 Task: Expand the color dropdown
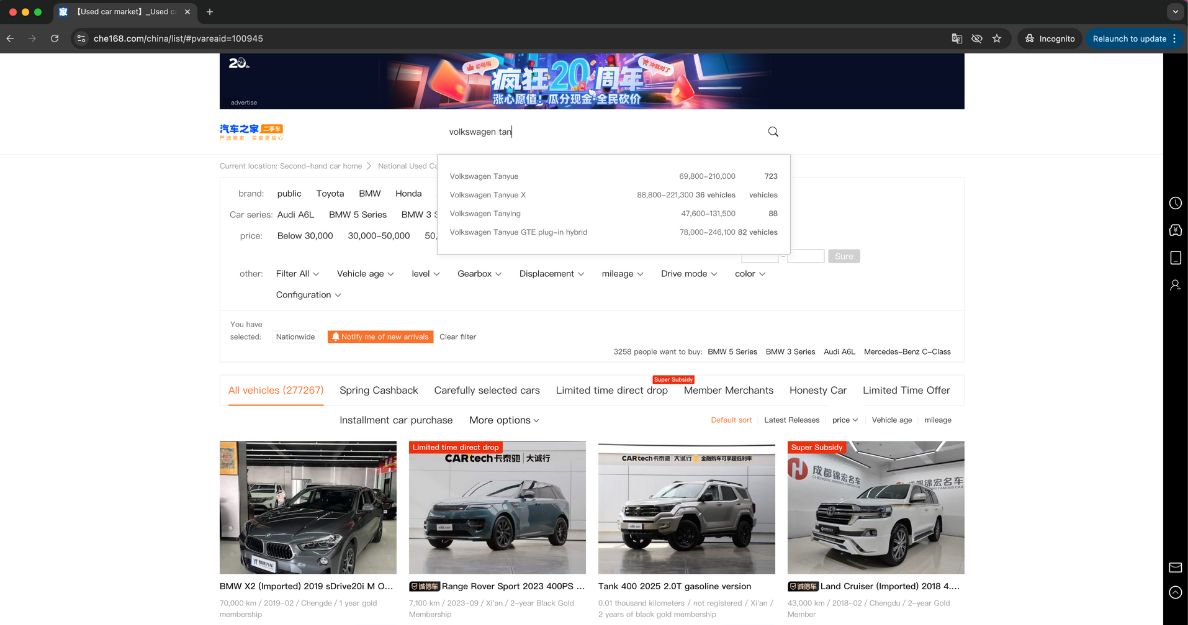tap(749, 274)
